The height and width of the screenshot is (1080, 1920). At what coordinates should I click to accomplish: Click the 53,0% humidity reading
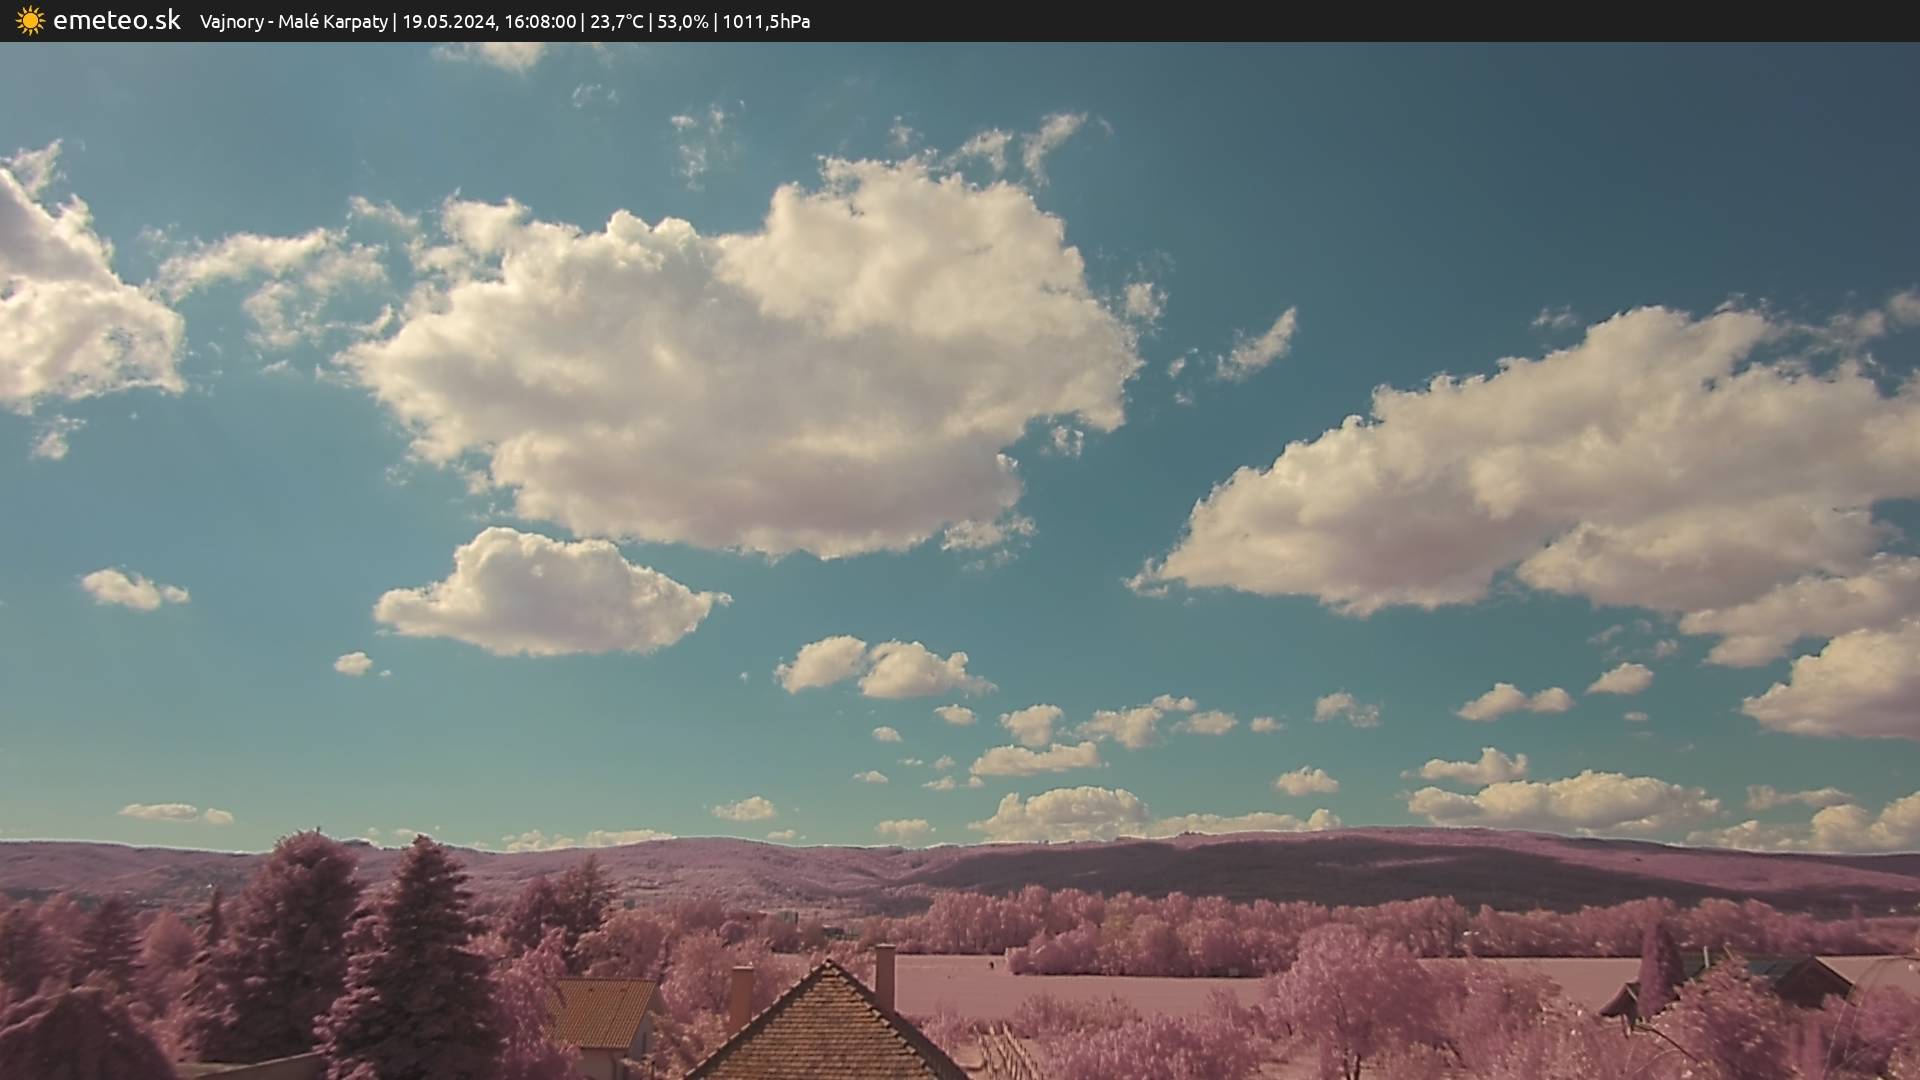click(682, 22)
